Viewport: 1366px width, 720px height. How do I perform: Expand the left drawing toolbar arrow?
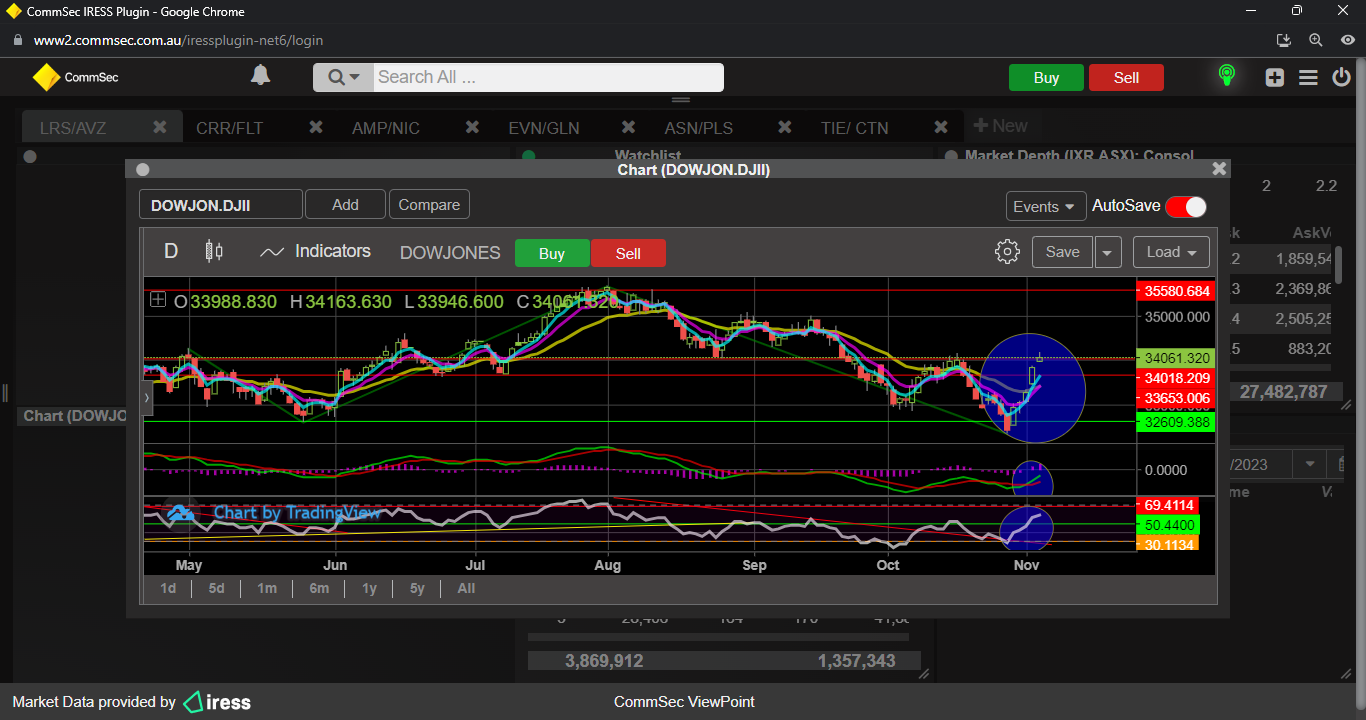(148, 397)
